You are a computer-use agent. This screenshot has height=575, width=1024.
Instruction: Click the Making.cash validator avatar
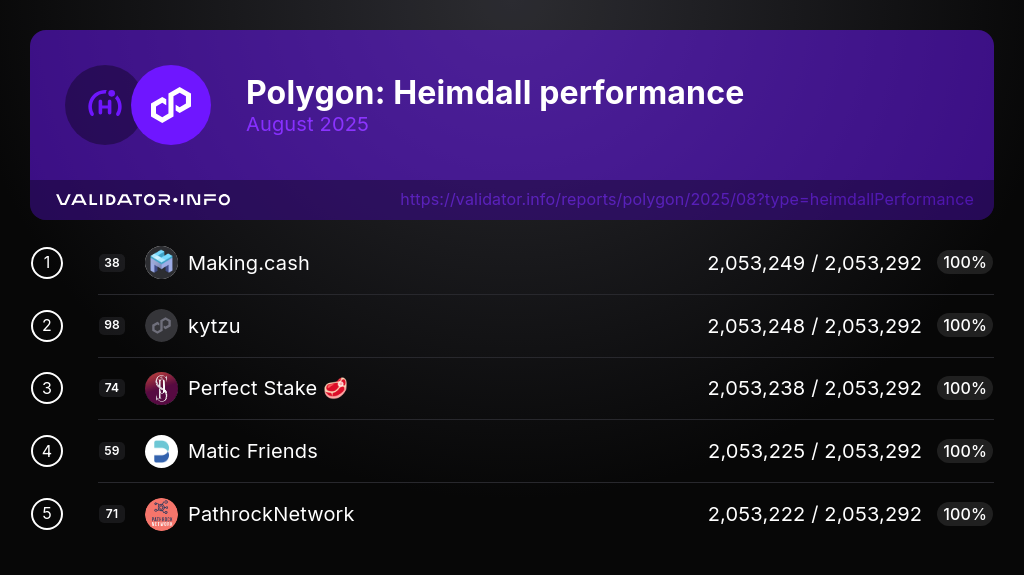161,263
